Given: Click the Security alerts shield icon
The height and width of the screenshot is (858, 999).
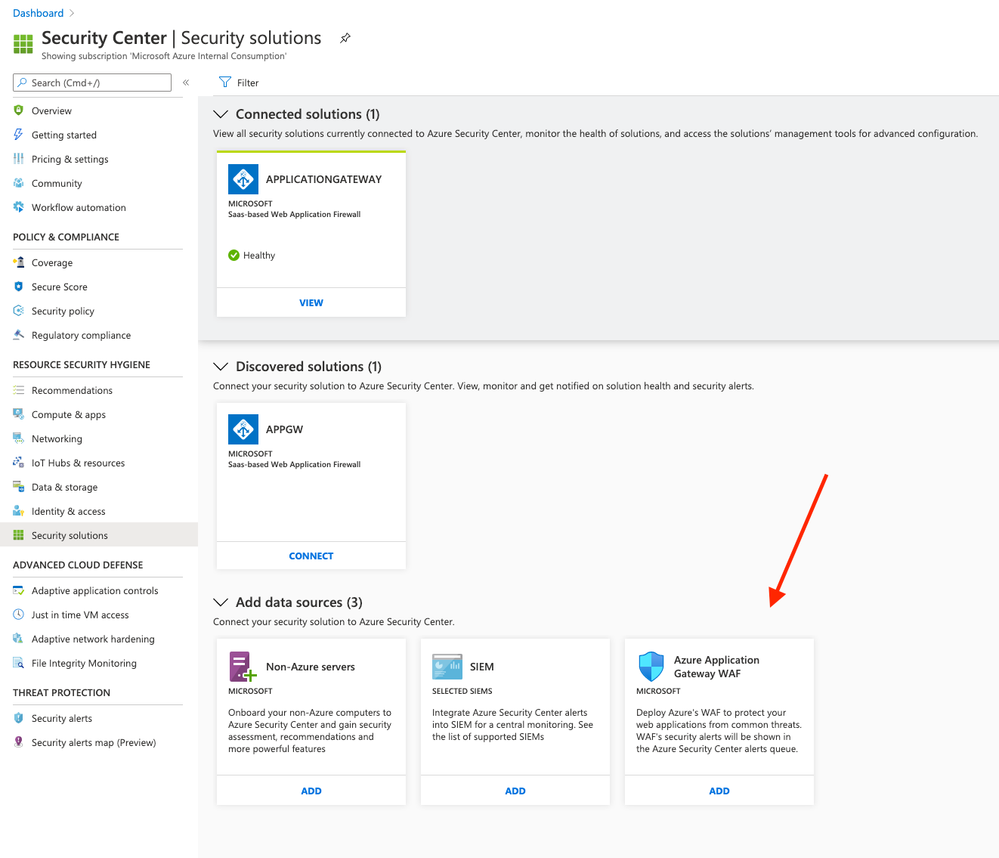Looking at the screenshot, I should click(18, 718).
